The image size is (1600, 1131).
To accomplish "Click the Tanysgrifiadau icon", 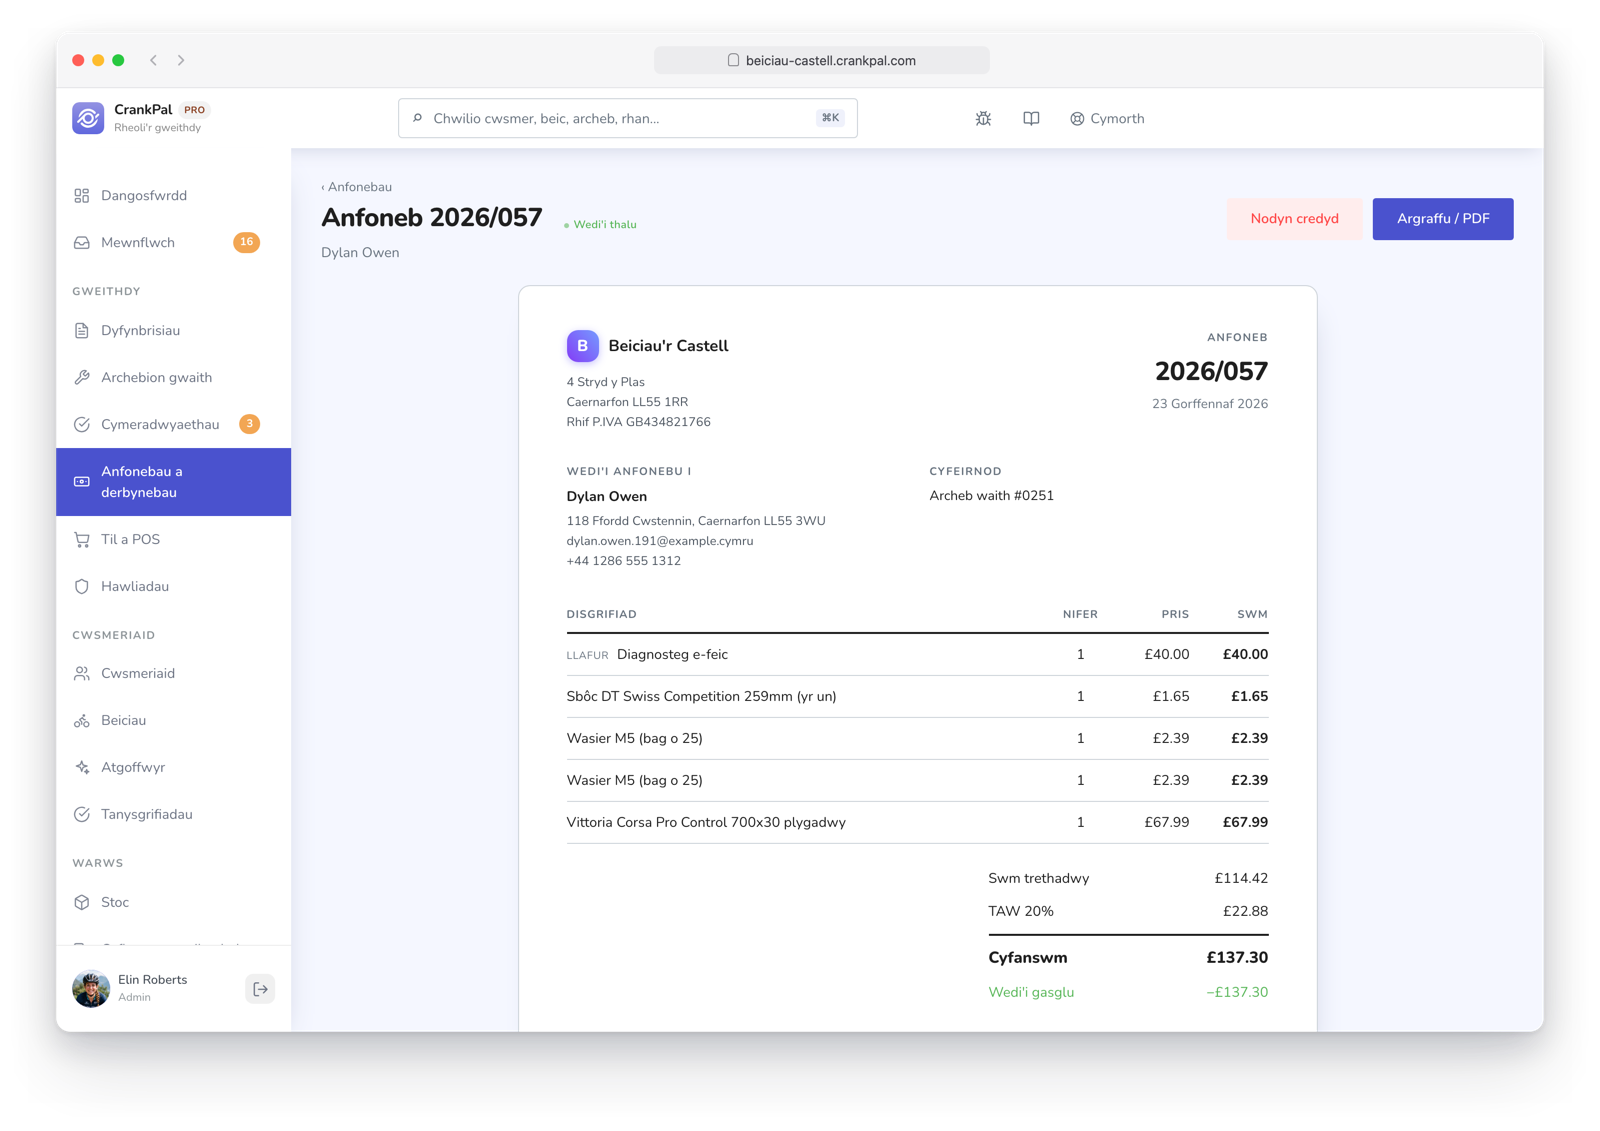I will (x=82, y=815).
